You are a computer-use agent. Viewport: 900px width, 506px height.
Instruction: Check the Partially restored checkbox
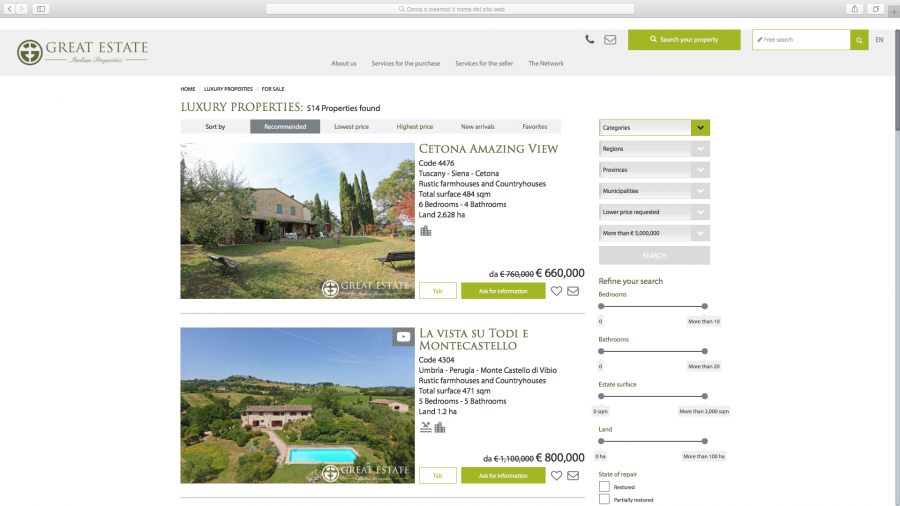(x=604, y=499)
